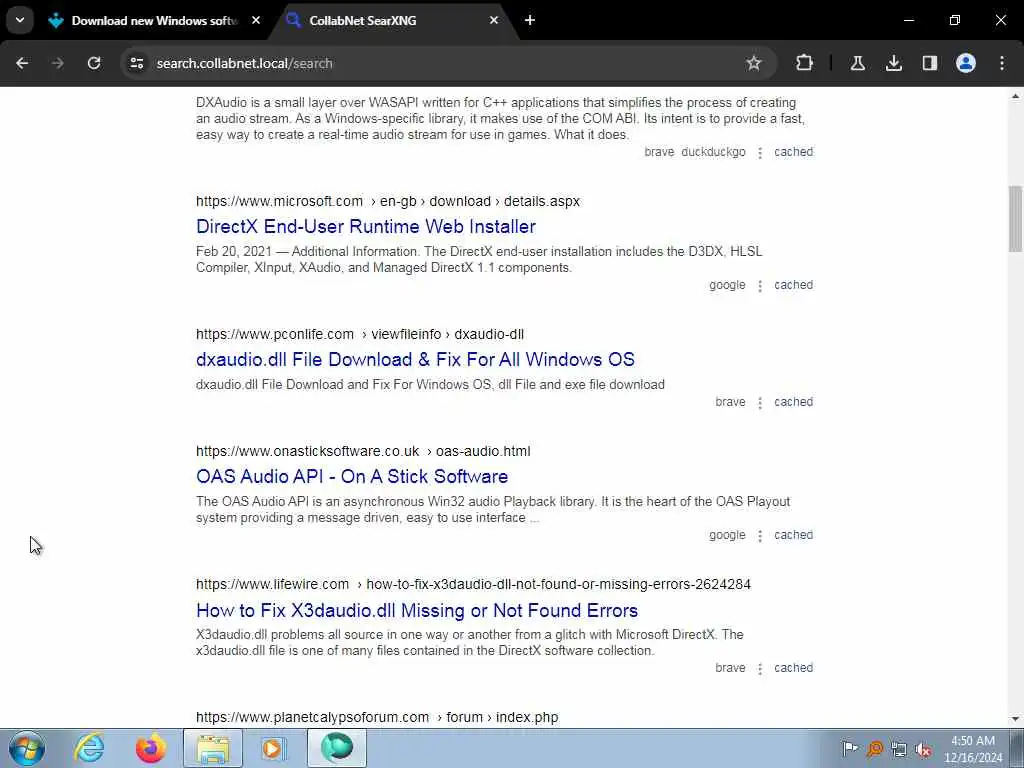
Task: Click the planetcalypsoforum.com result URL
Action: click(377, 717)
